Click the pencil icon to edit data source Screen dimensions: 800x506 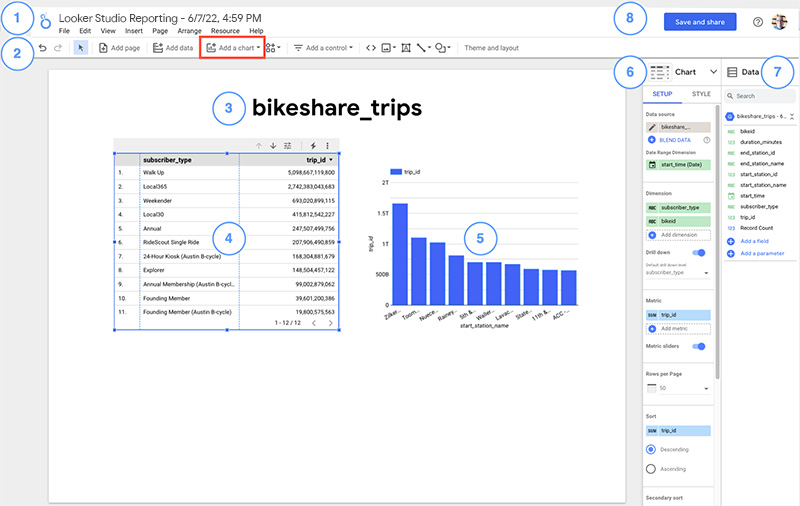click(653, 127)
